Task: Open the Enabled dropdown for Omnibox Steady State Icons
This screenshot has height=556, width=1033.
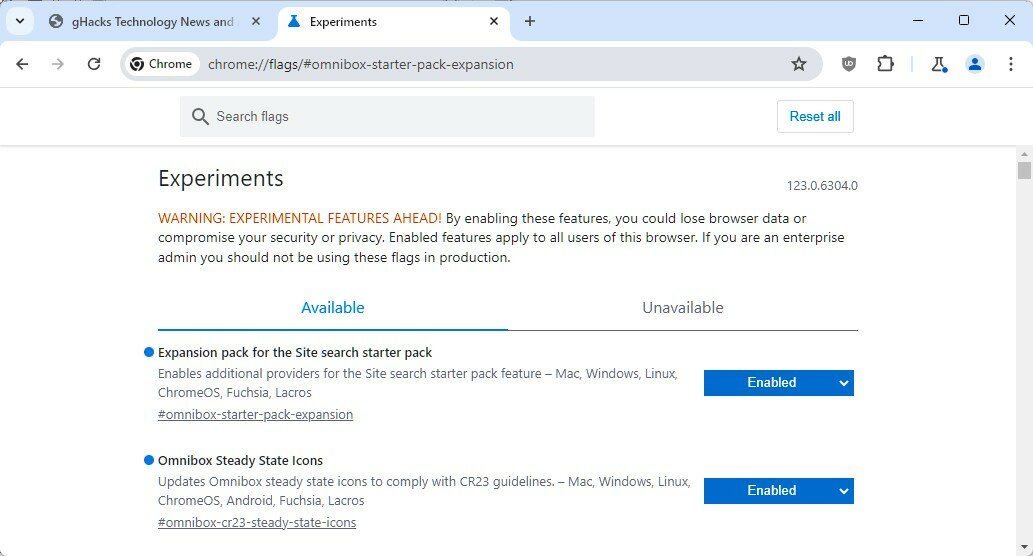Action: pos(778,491)
